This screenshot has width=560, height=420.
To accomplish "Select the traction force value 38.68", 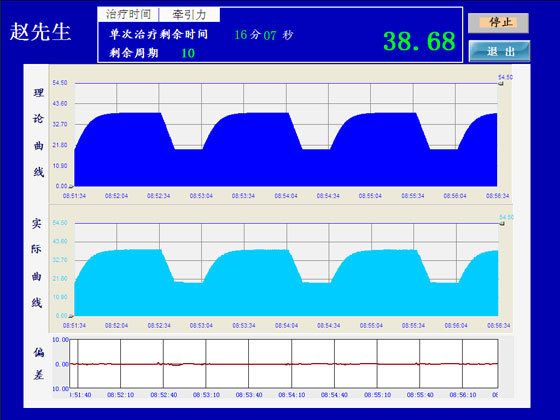I will click(419, 41).
